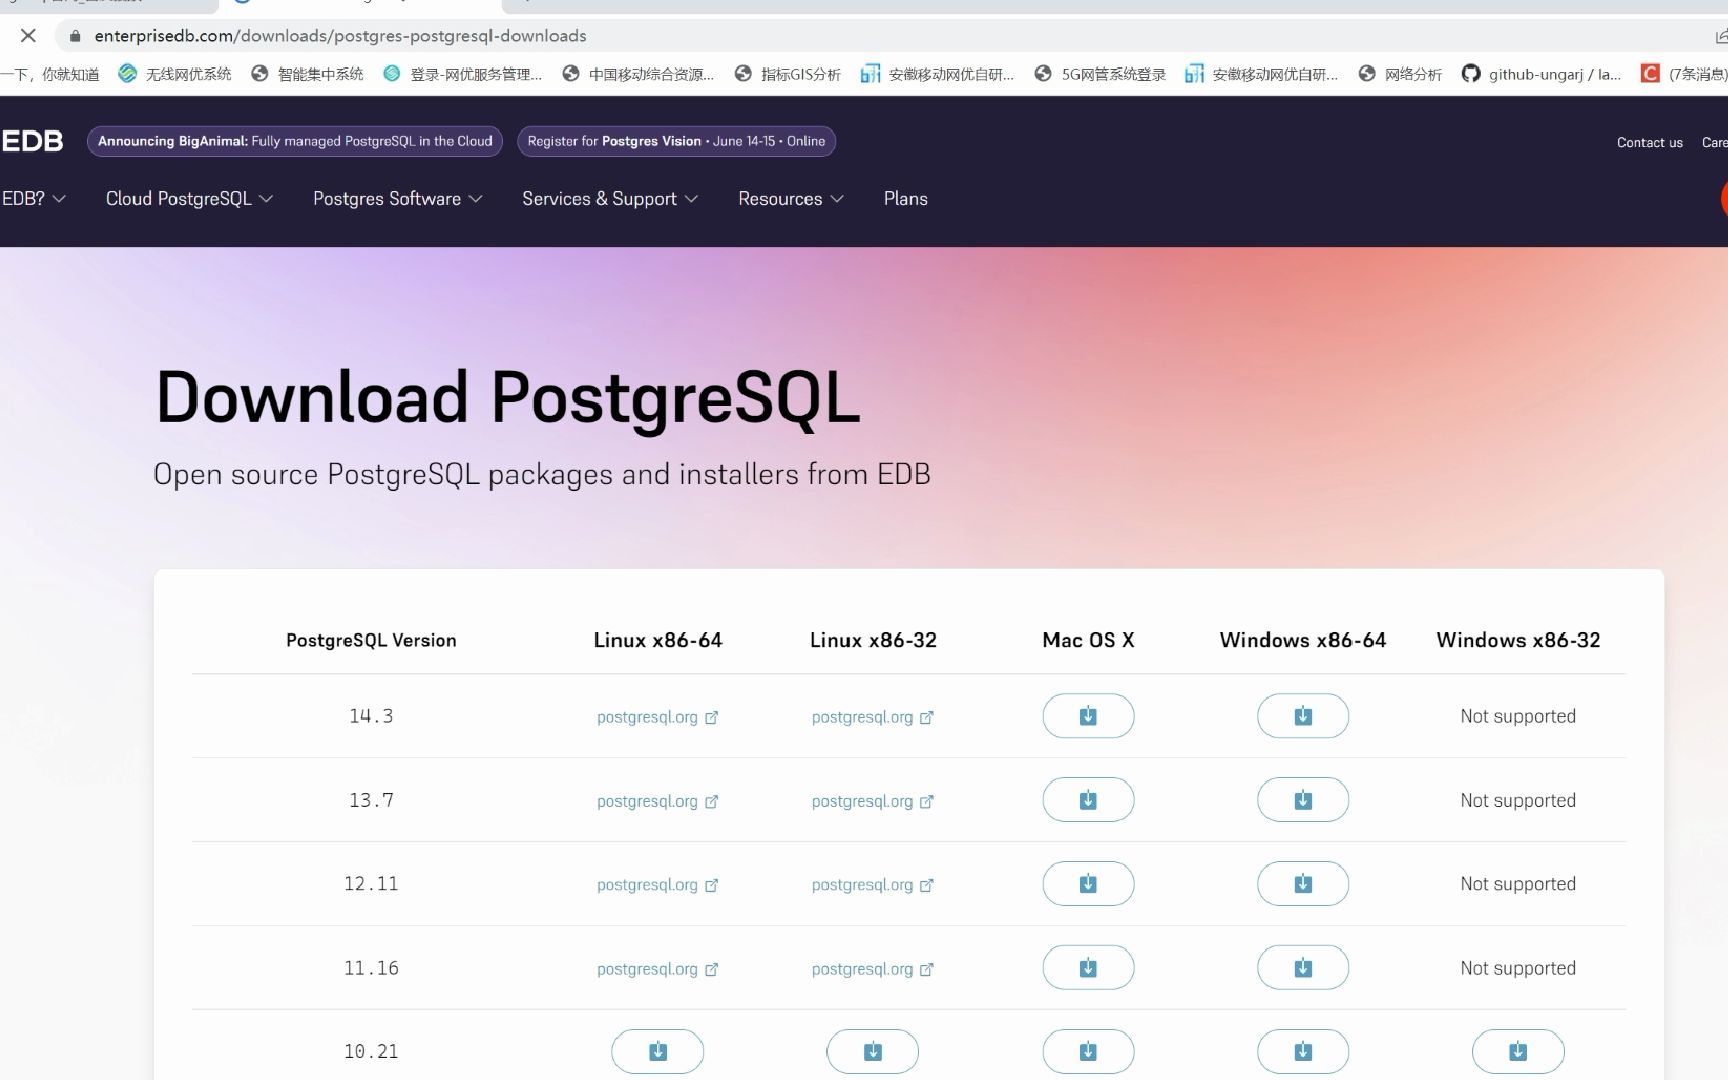Expand the EDB? menu
Image resolution: width=1728 pixels, height=1080 pixels.
(33, 199)
